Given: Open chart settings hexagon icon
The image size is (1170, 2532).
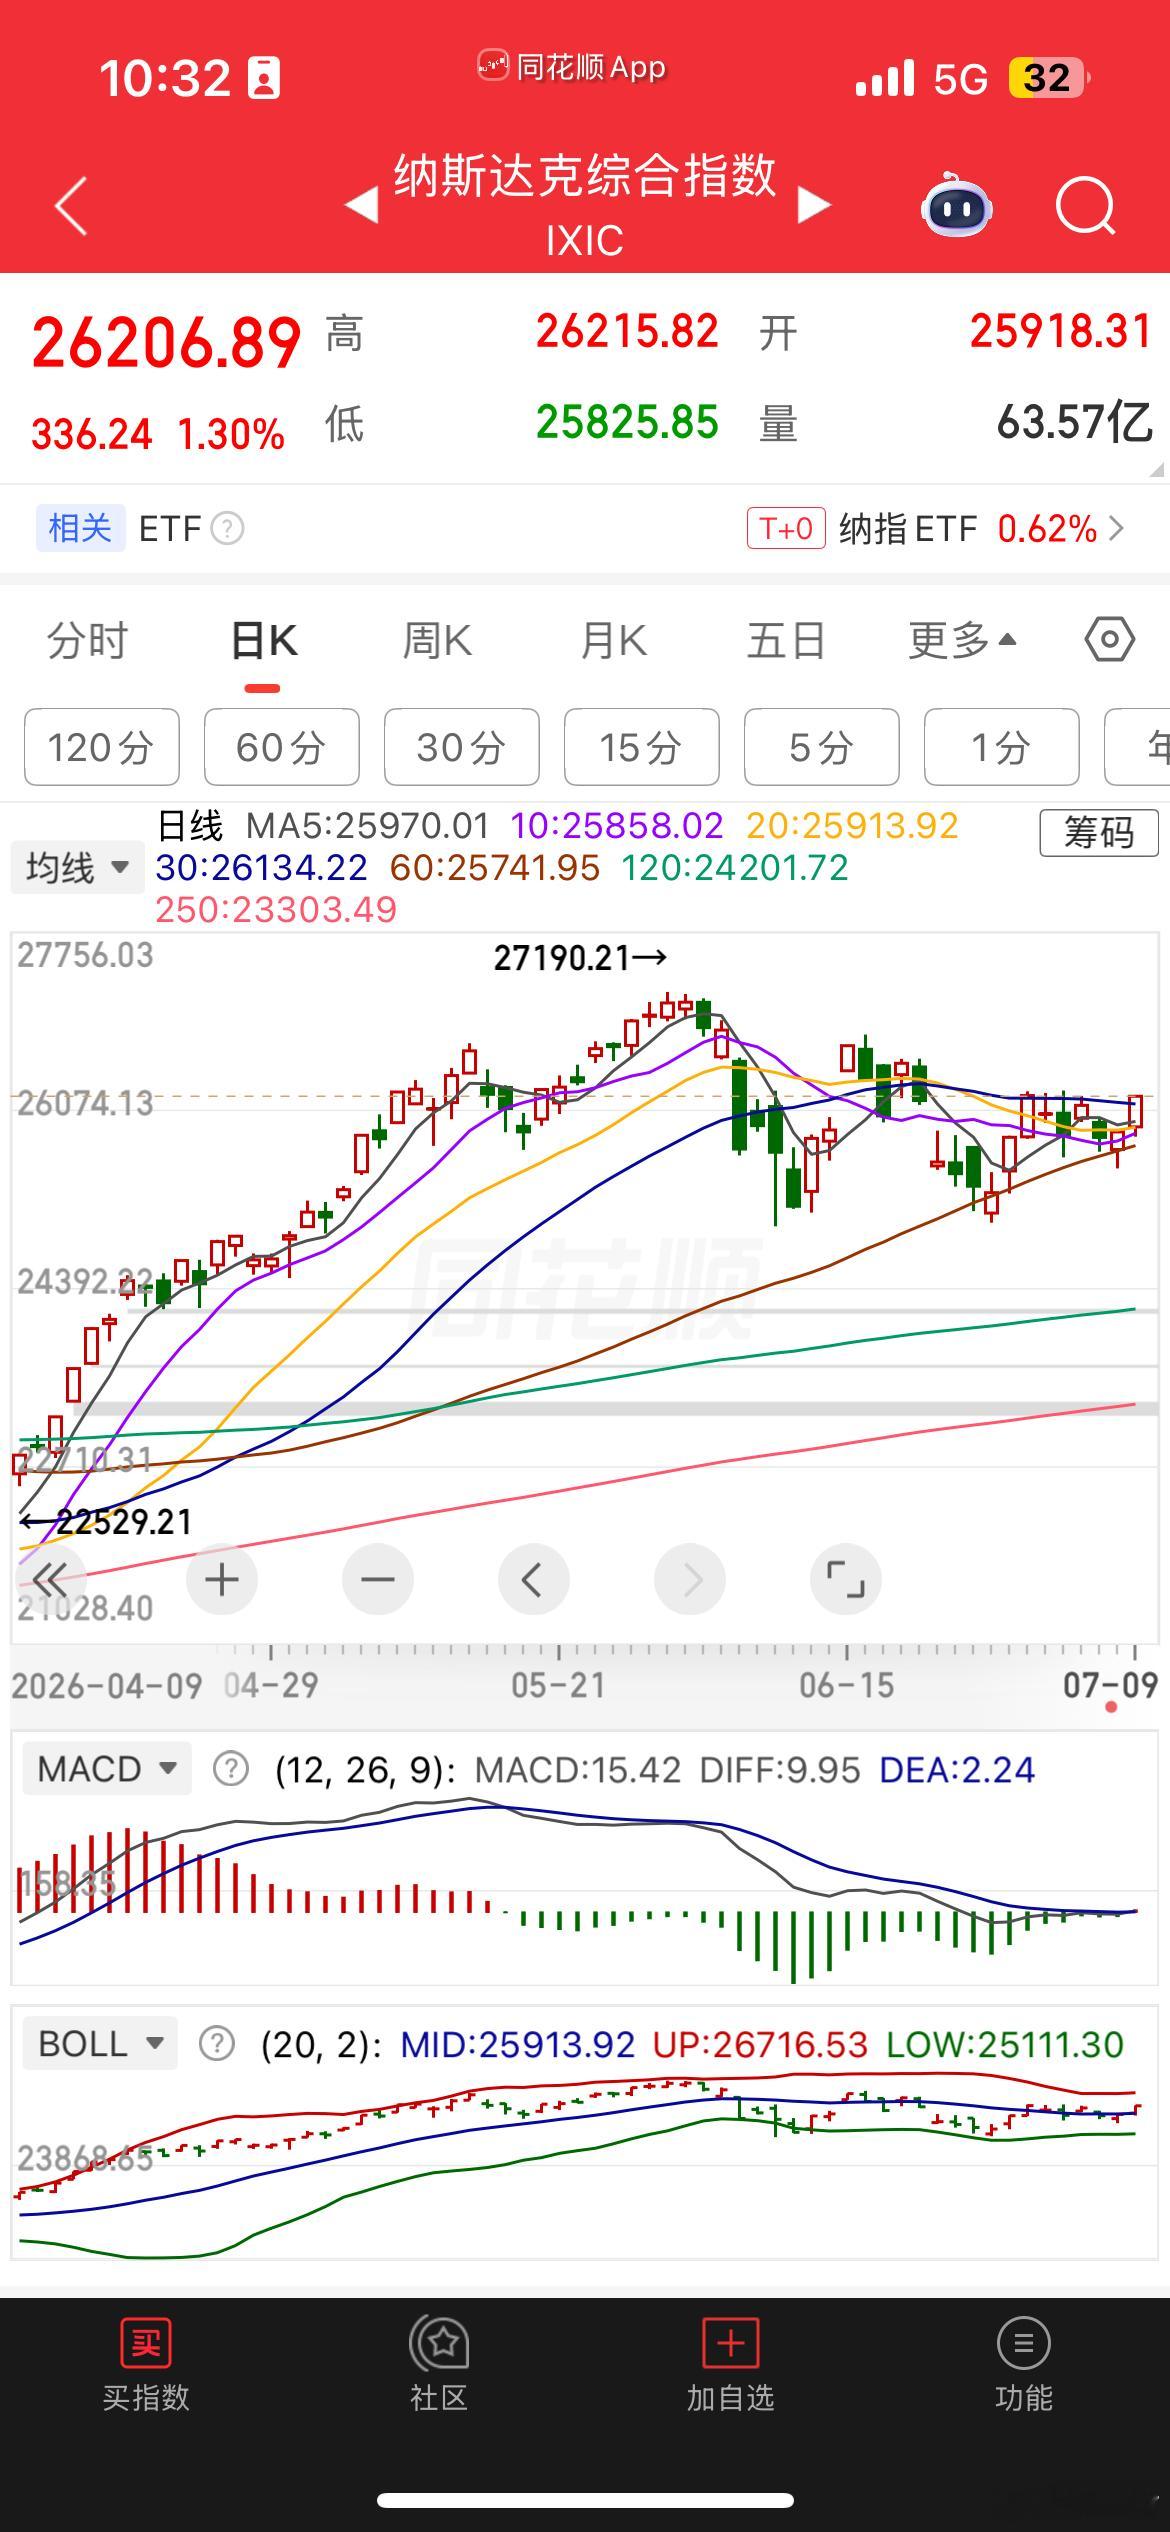Looking at the screenshot, I should (x=1110, y=639).
